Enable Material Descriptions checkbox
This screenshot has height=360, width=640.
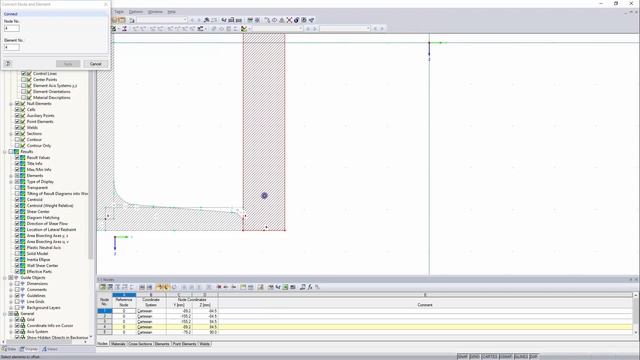point(23,98)
